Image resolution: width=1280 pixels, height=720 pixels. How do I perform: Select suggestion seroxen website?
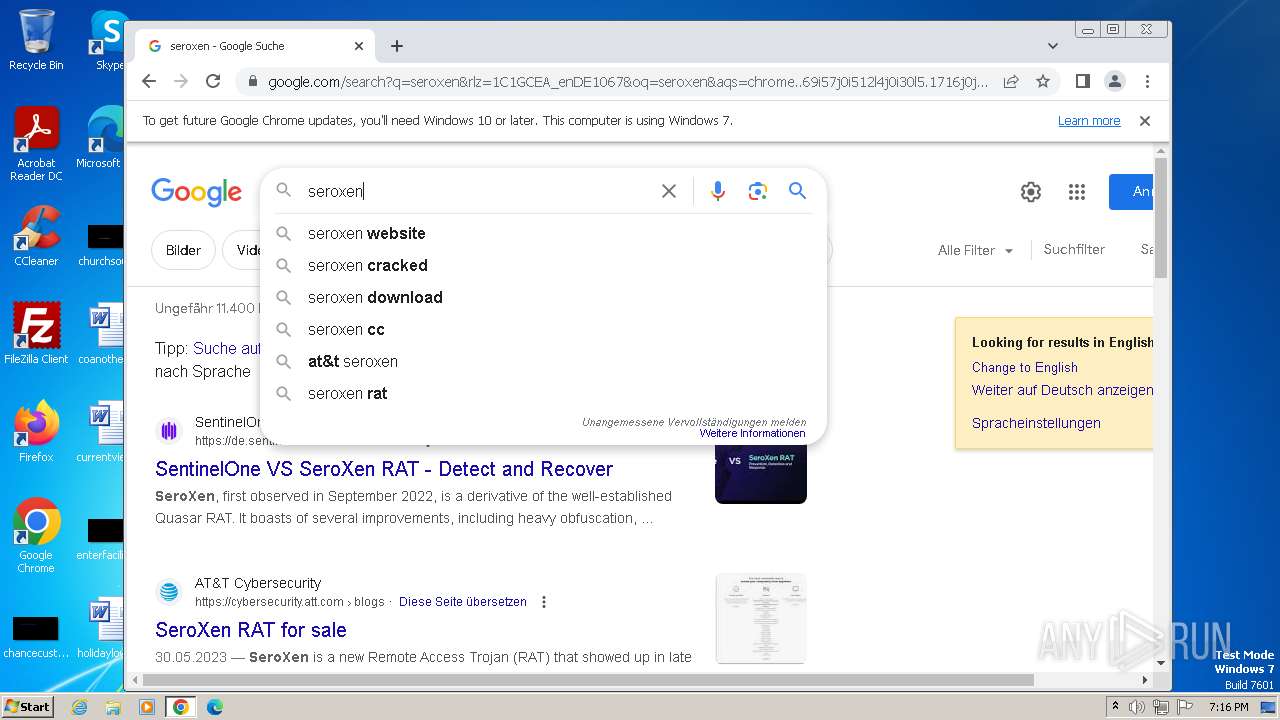[x=544, y=233]
